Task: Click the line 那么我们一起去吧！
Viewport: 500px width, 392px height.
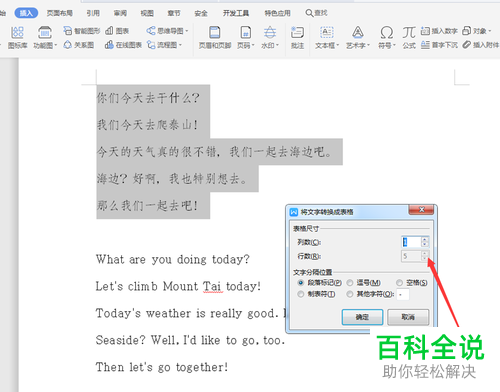Action: click(147, 205)
